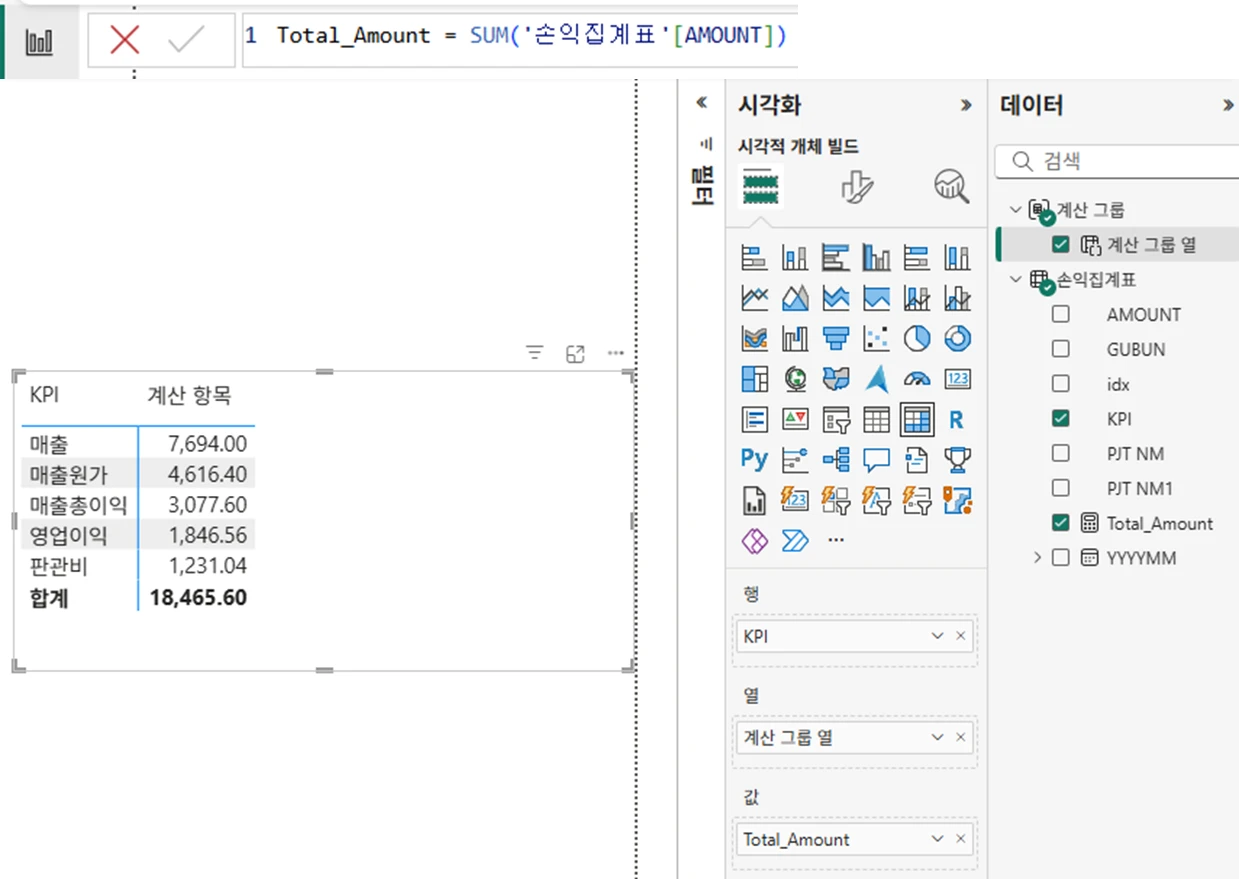The image size is (1239, 879).
Task: Select the donut chart visual
Action: point(957,339)
